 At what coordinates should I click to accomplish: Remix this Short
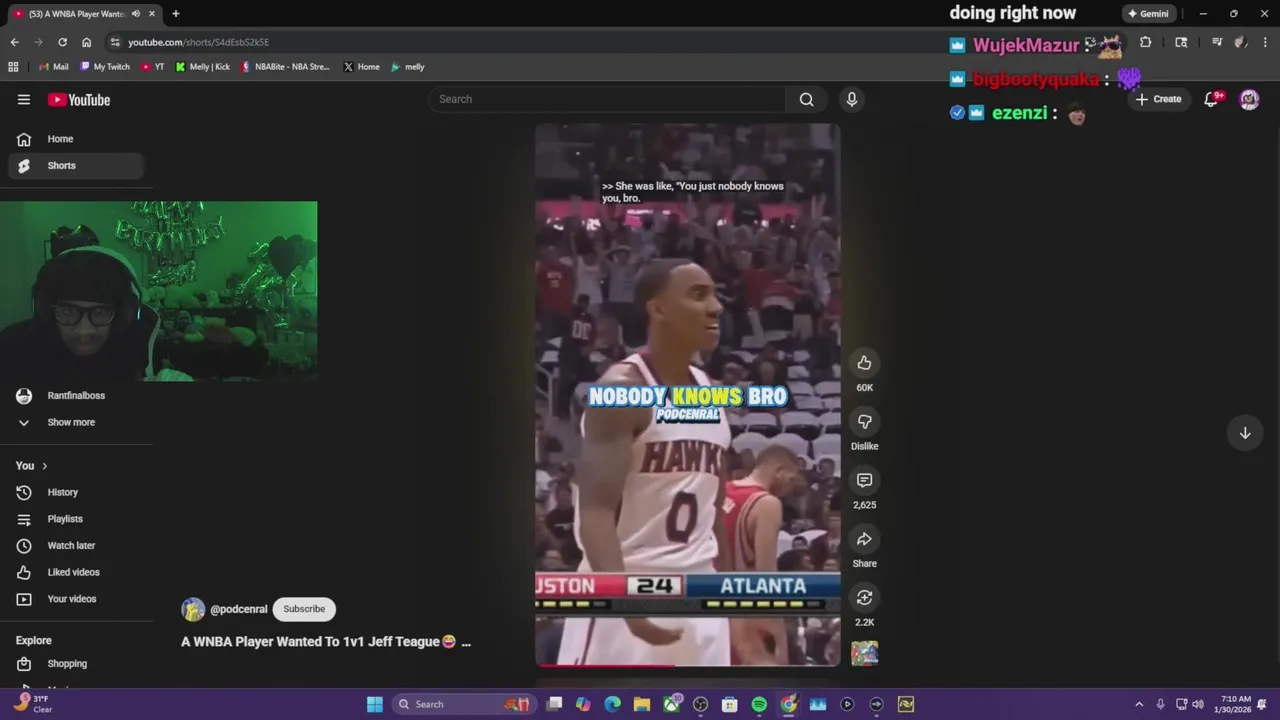click(864, 598)
